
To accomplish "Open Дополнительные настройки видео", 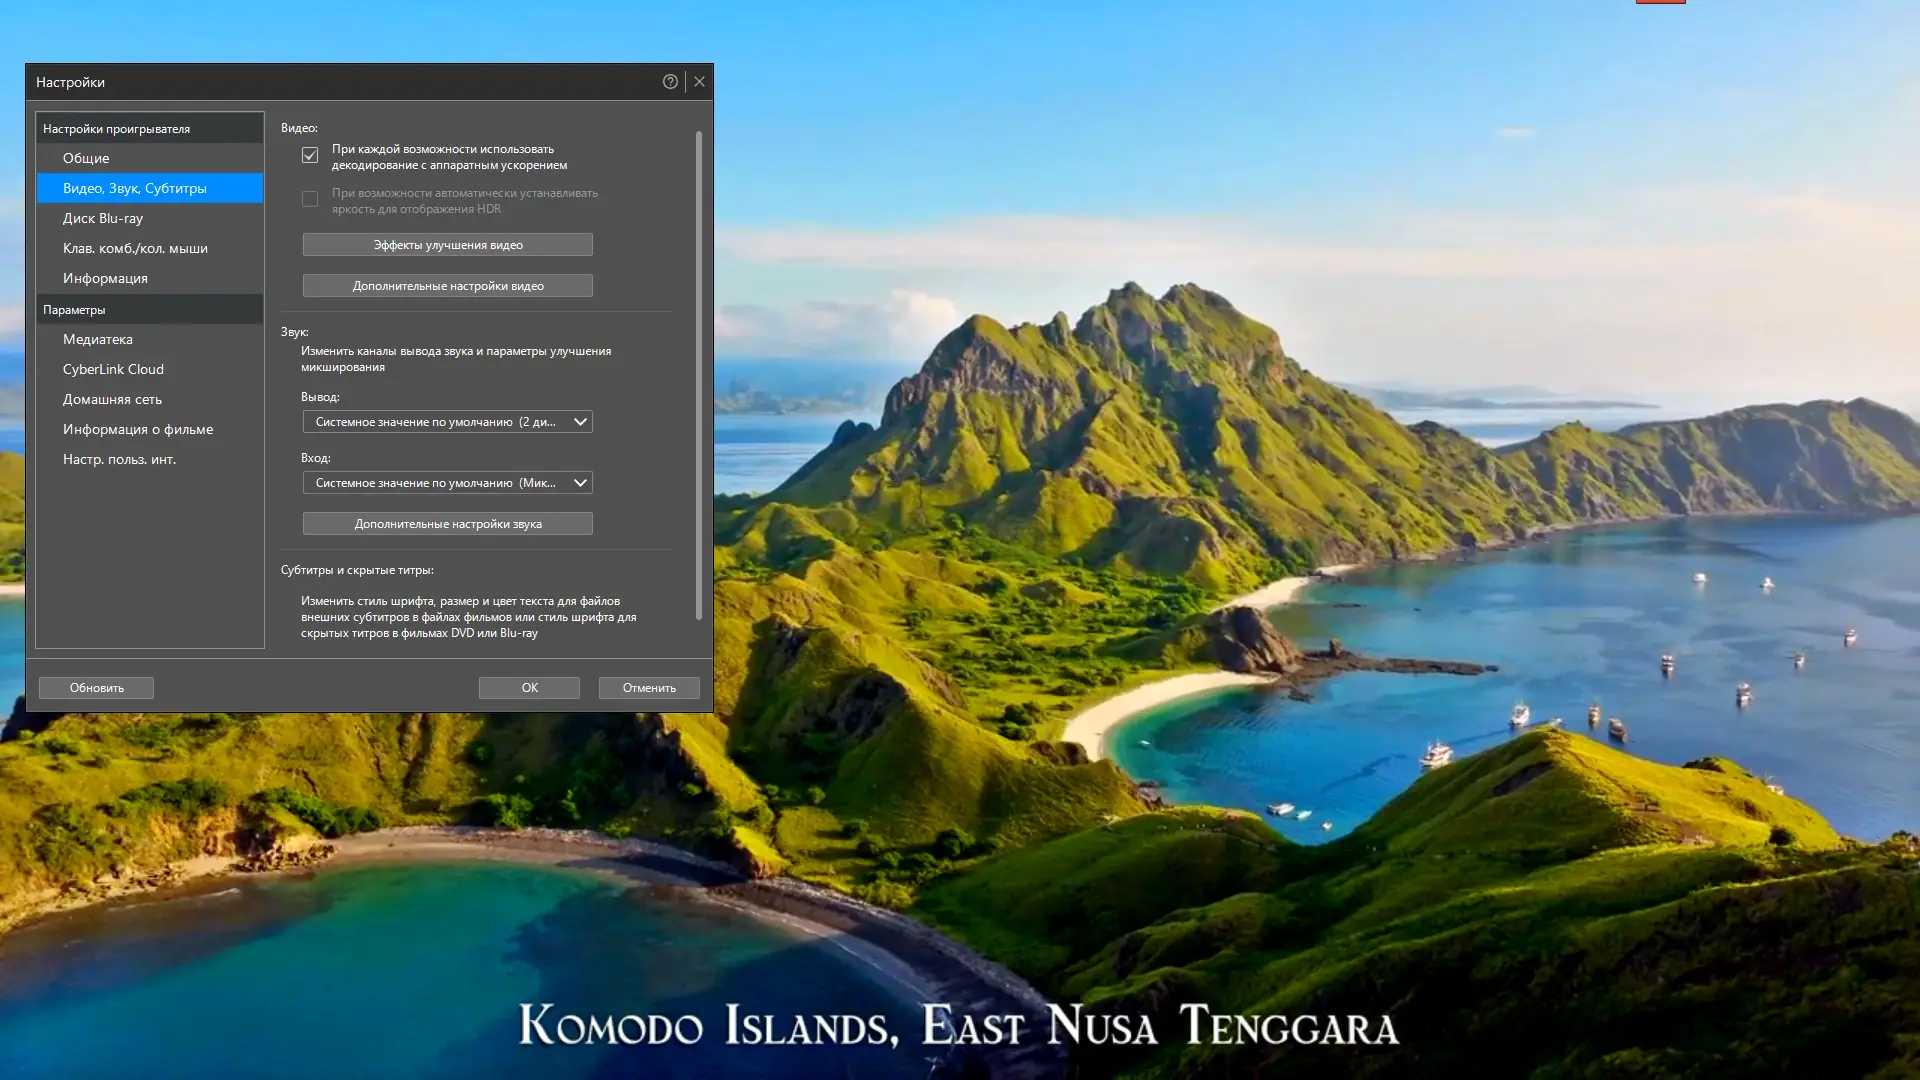I will (447, 286).
